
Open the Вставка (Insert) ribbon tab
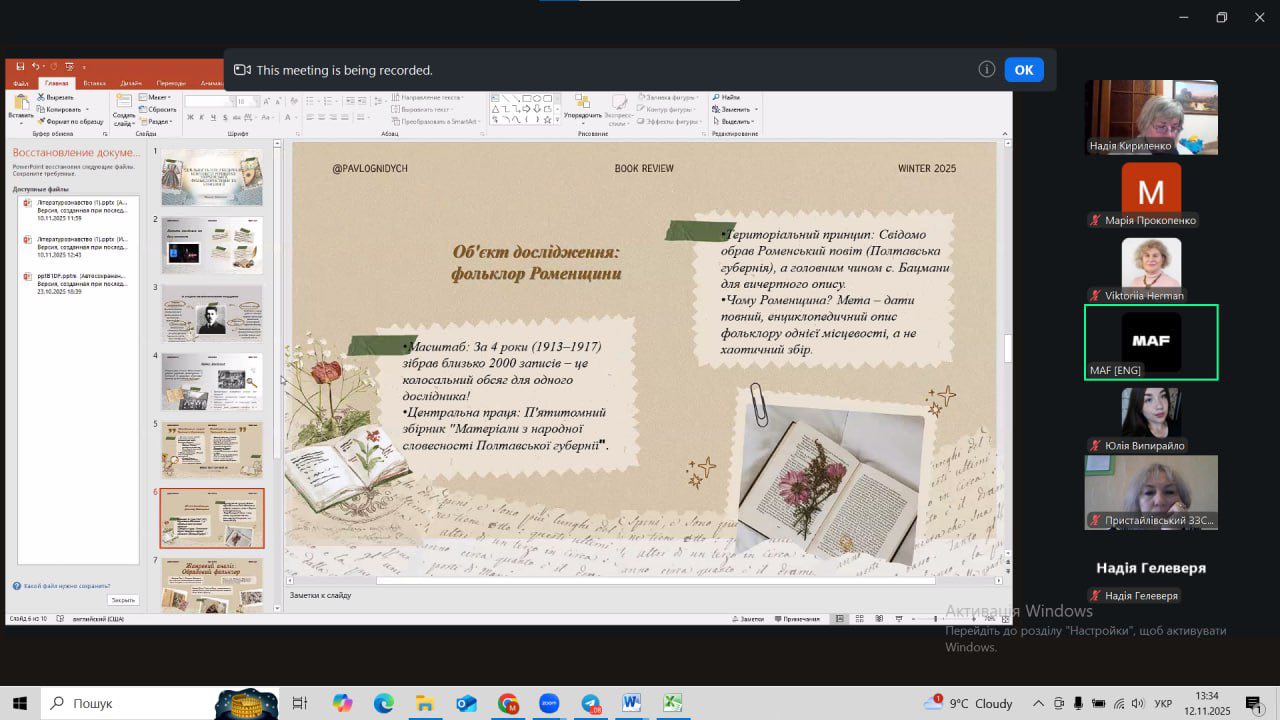pyautogui.click(x=95, y=83)
